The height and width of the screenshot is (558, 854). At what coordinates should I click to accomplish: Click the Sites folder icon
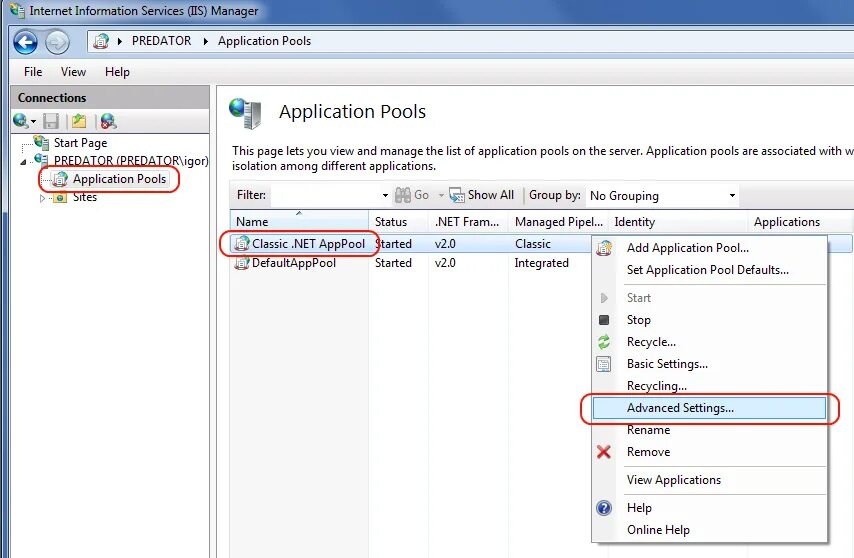60,197
